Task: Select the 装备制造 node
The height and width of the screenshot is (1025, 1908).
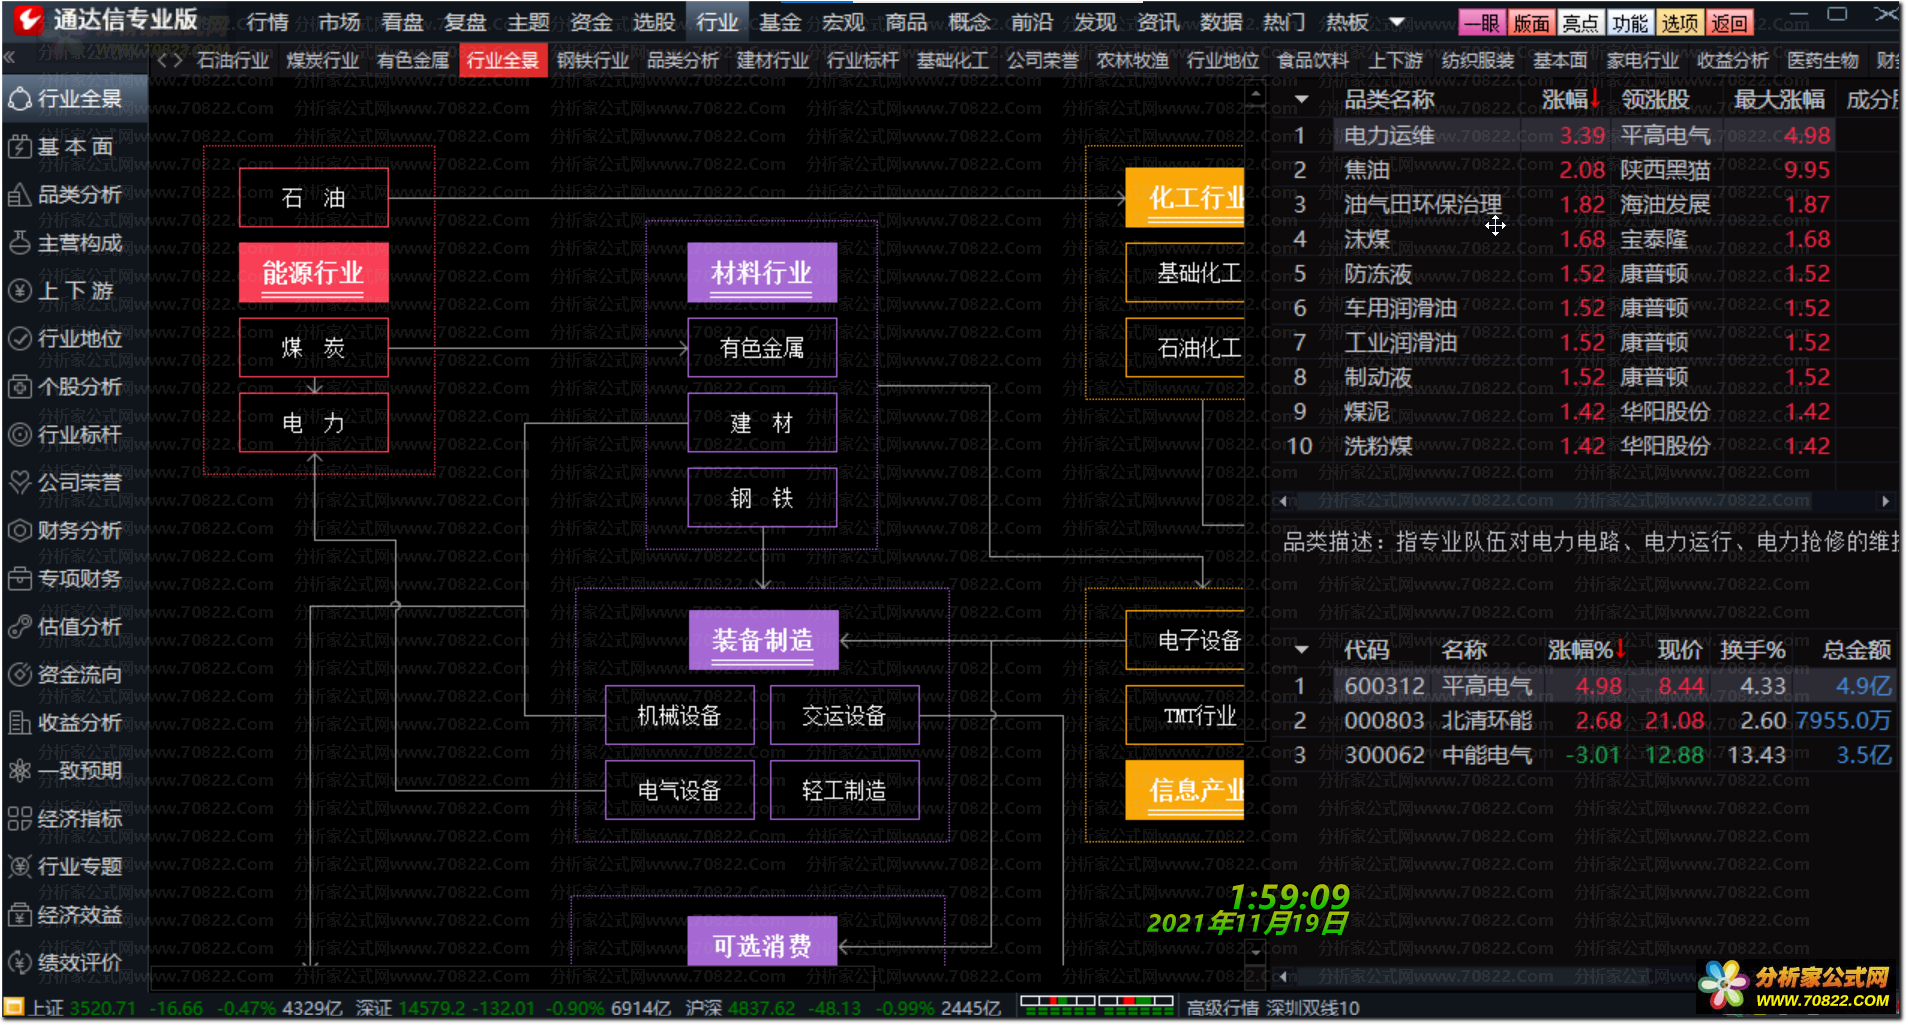Action: point(763,640)
